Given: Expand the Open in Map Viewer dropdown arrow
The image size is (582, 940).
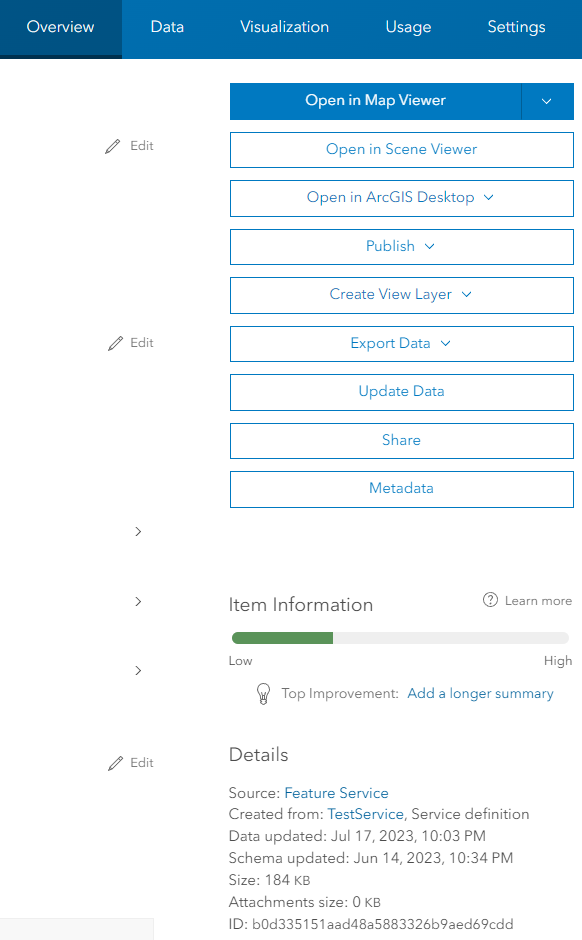Looking at the screenshot, I should 547,101.
